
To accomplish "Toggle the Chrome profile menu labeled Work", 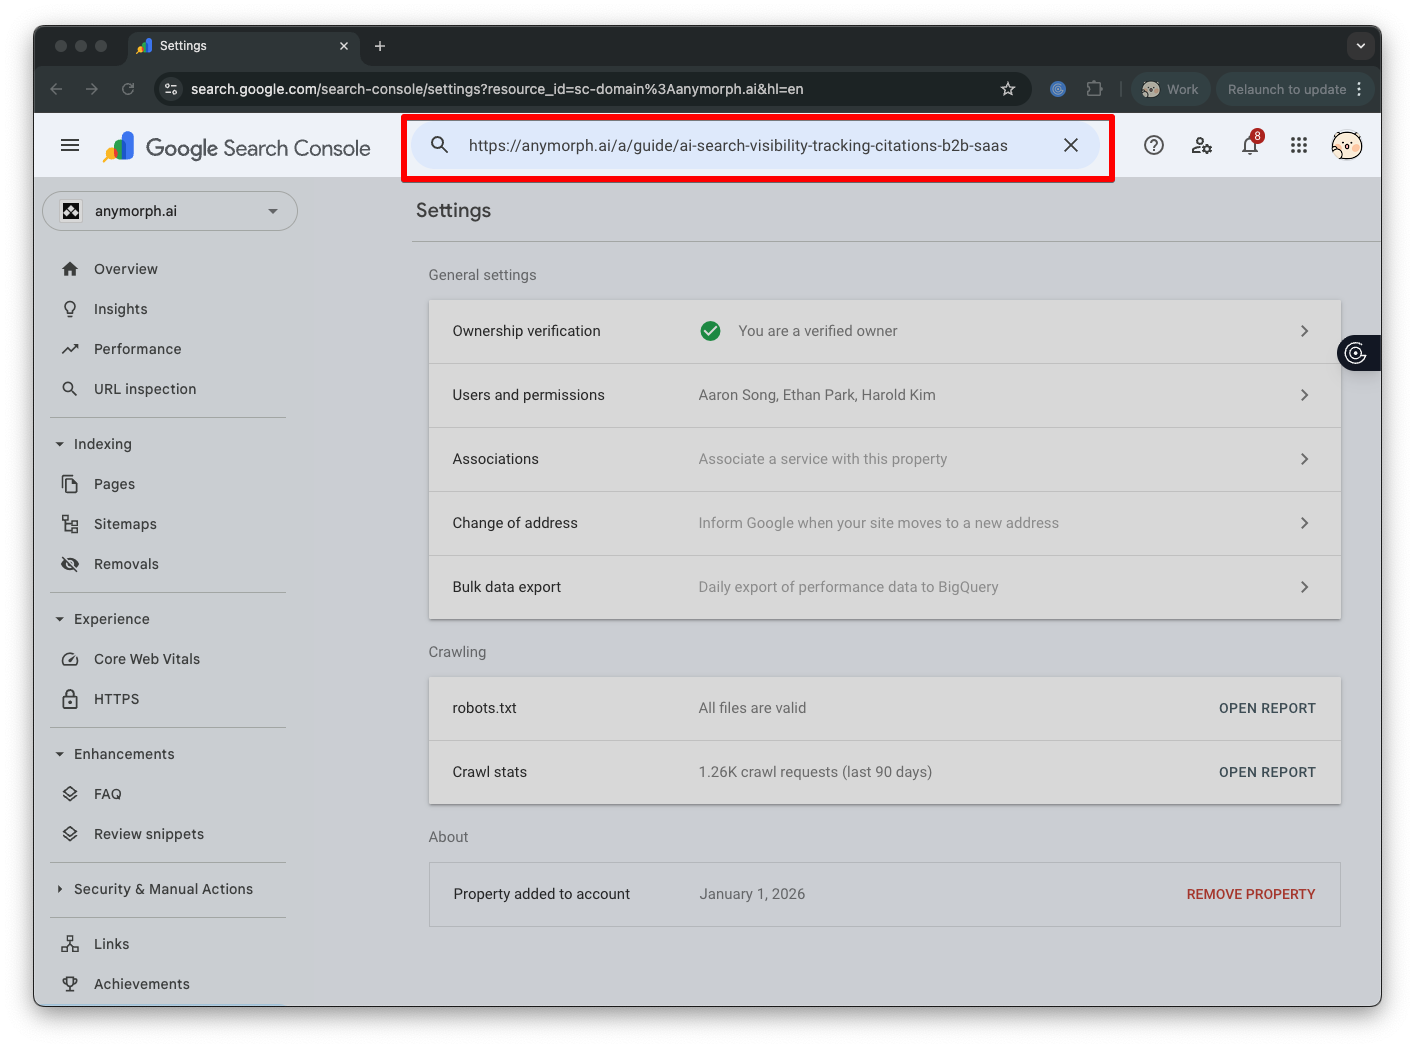I will tap(1170, 89).
